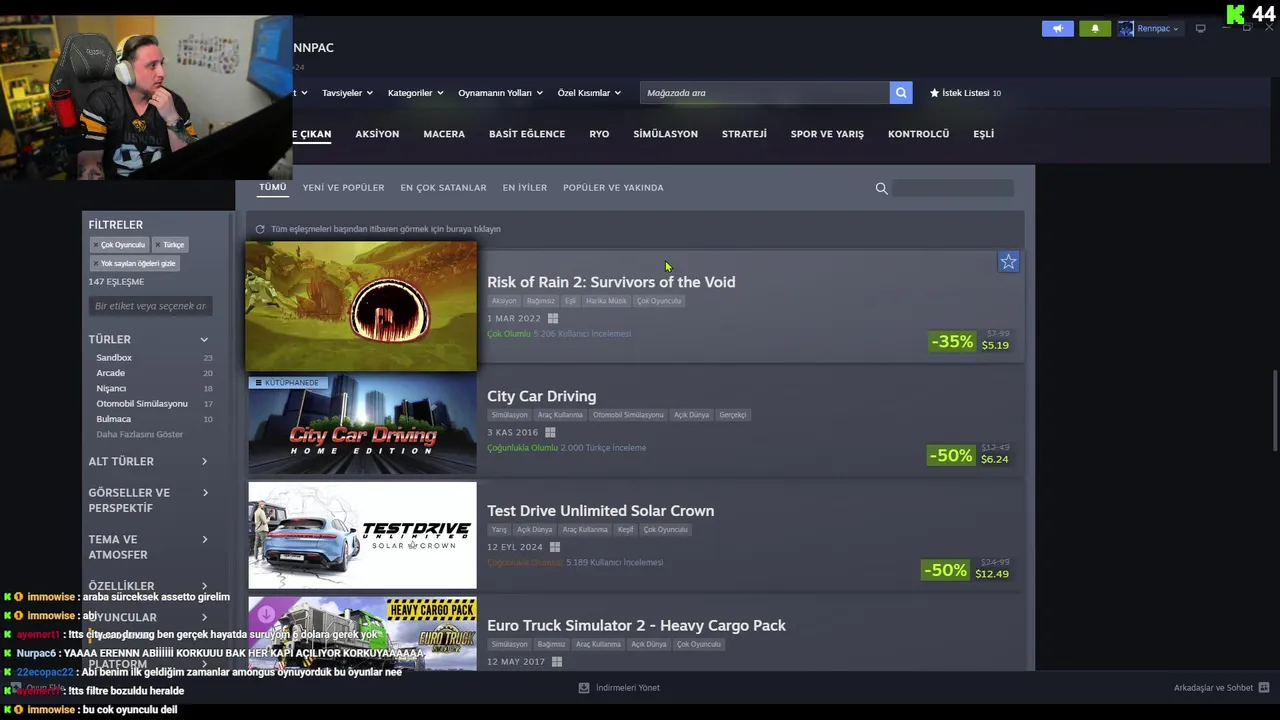1280x720 pixels.
Task: Open İstek Listesi wishlist link
Action: click(965, 93)
